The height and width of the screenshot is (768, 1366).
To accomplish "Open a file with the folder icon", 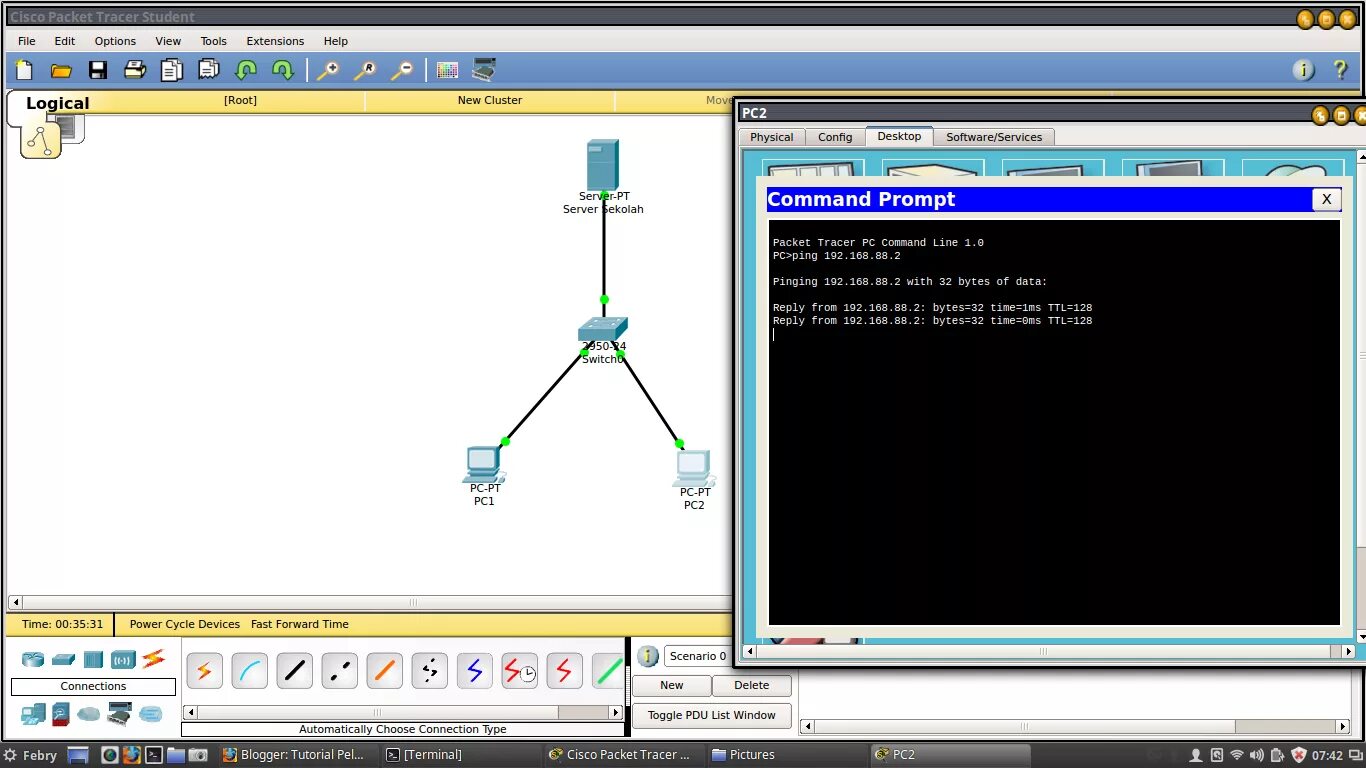I will tap(61, 70).
